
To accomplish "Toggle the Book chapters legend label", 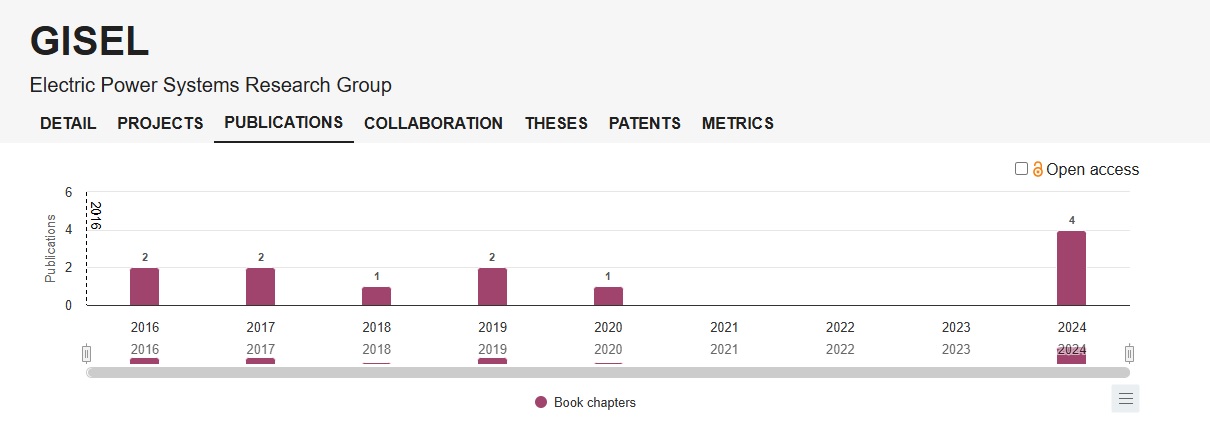I will (x=594, y=403).
